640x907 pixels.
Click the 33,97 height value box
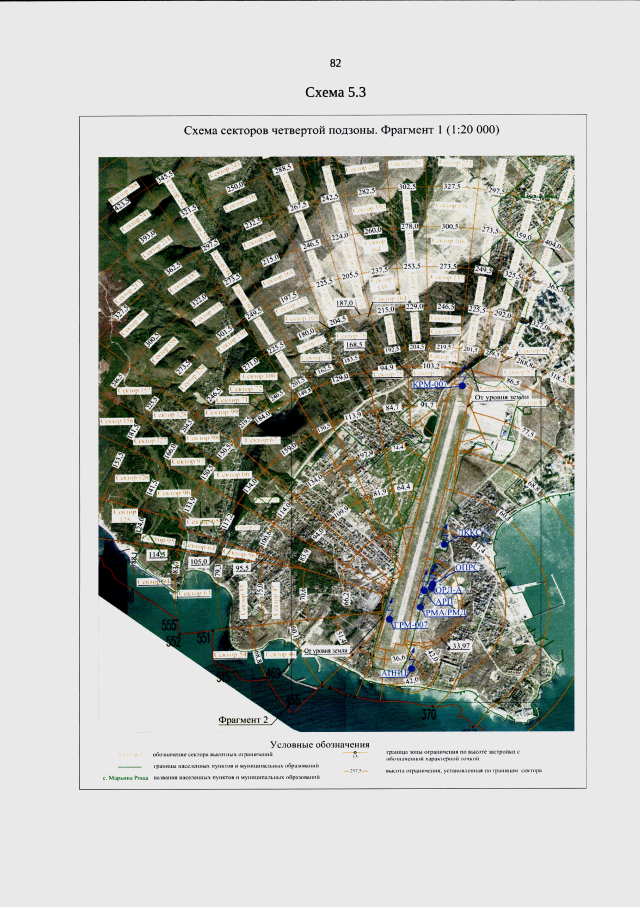[461, 645]
